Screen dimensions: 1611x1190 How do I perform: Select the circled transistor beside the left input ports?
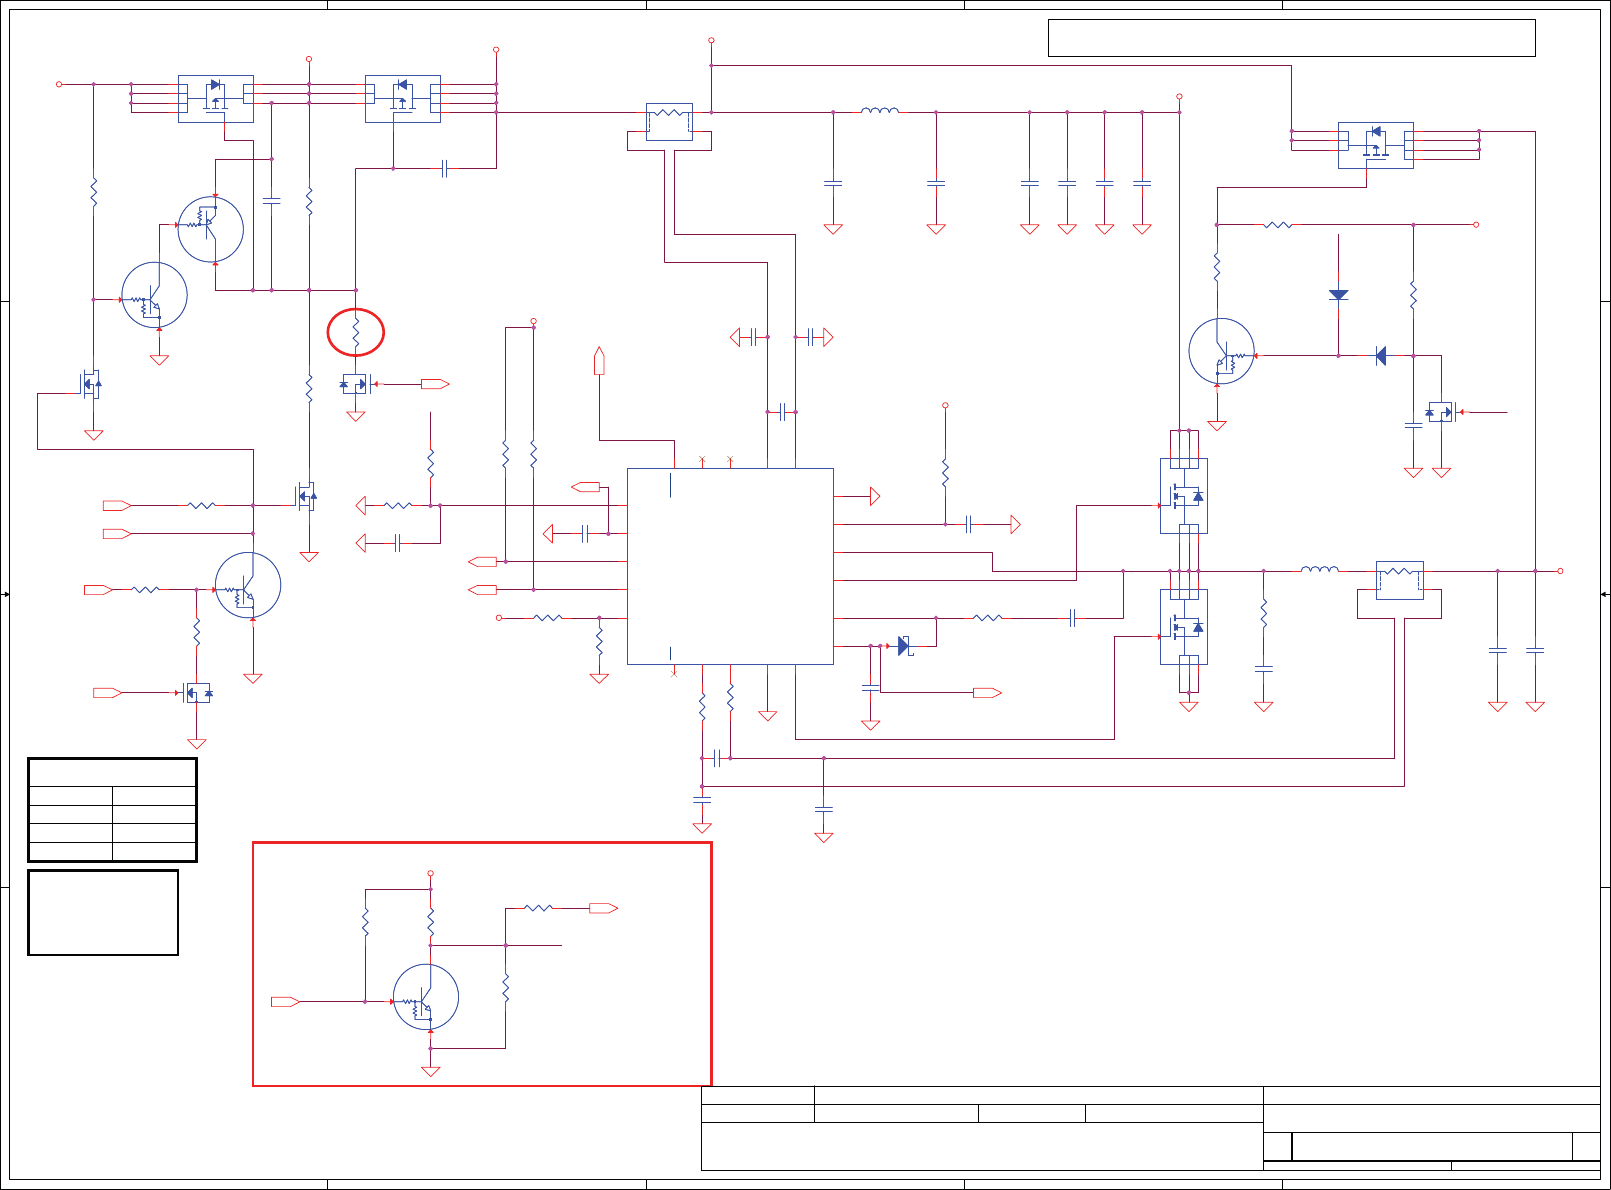click(x=248, y=585)
